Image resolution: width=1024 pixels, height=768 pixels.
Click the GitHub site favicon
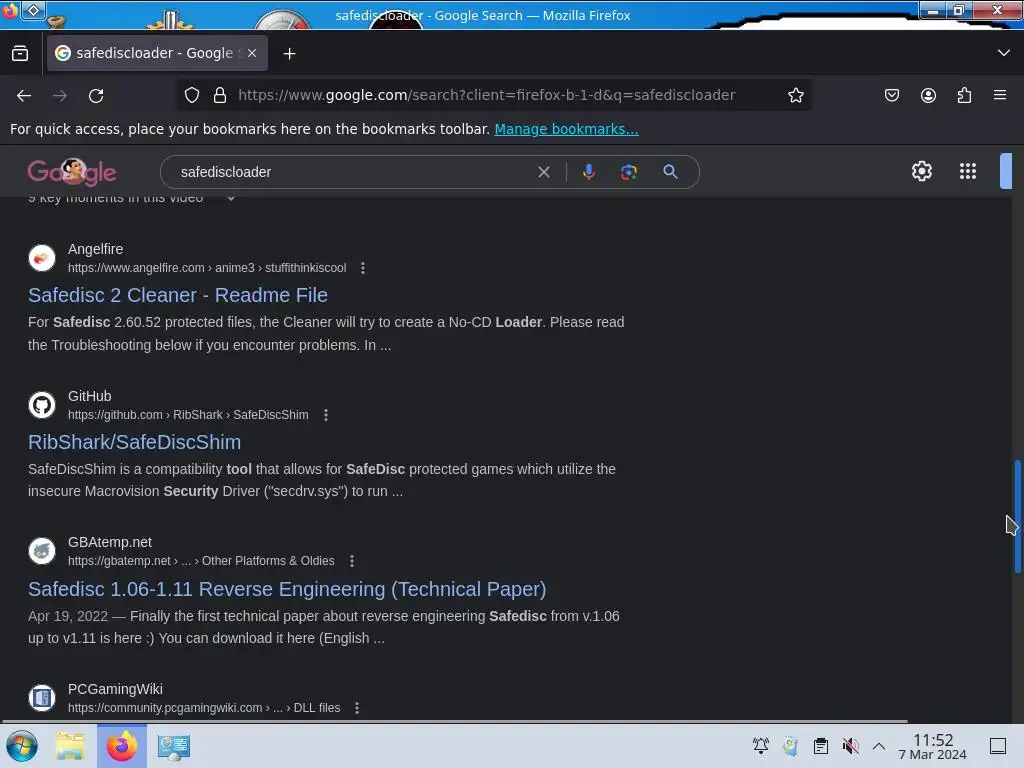pos(42,405)
